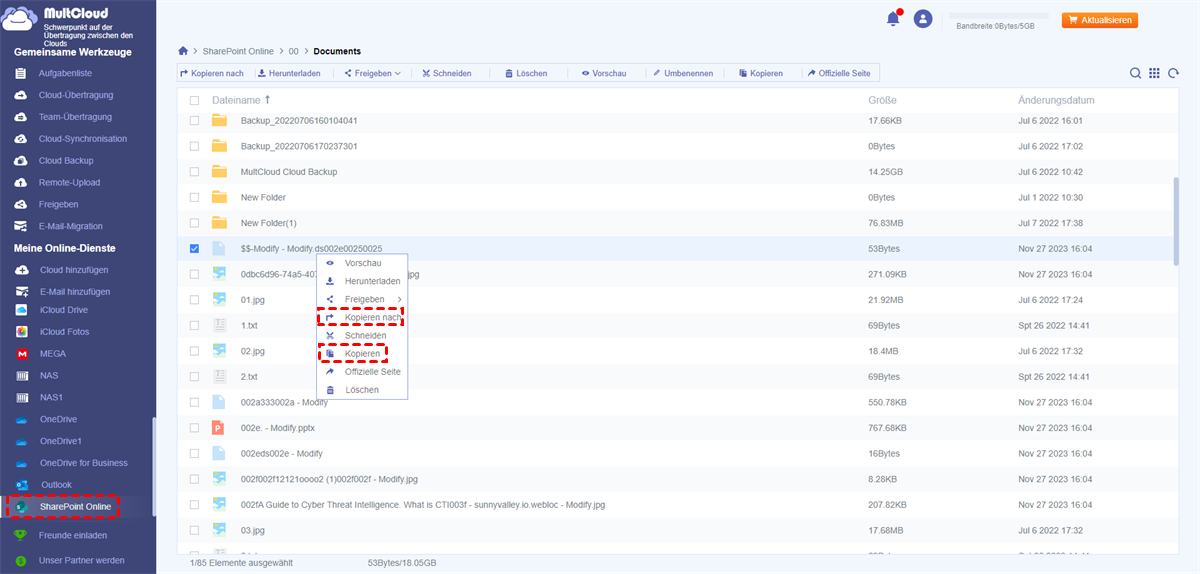Refresh the file list
This screenshot has height=574, width=1200.
pos(1171,73)
